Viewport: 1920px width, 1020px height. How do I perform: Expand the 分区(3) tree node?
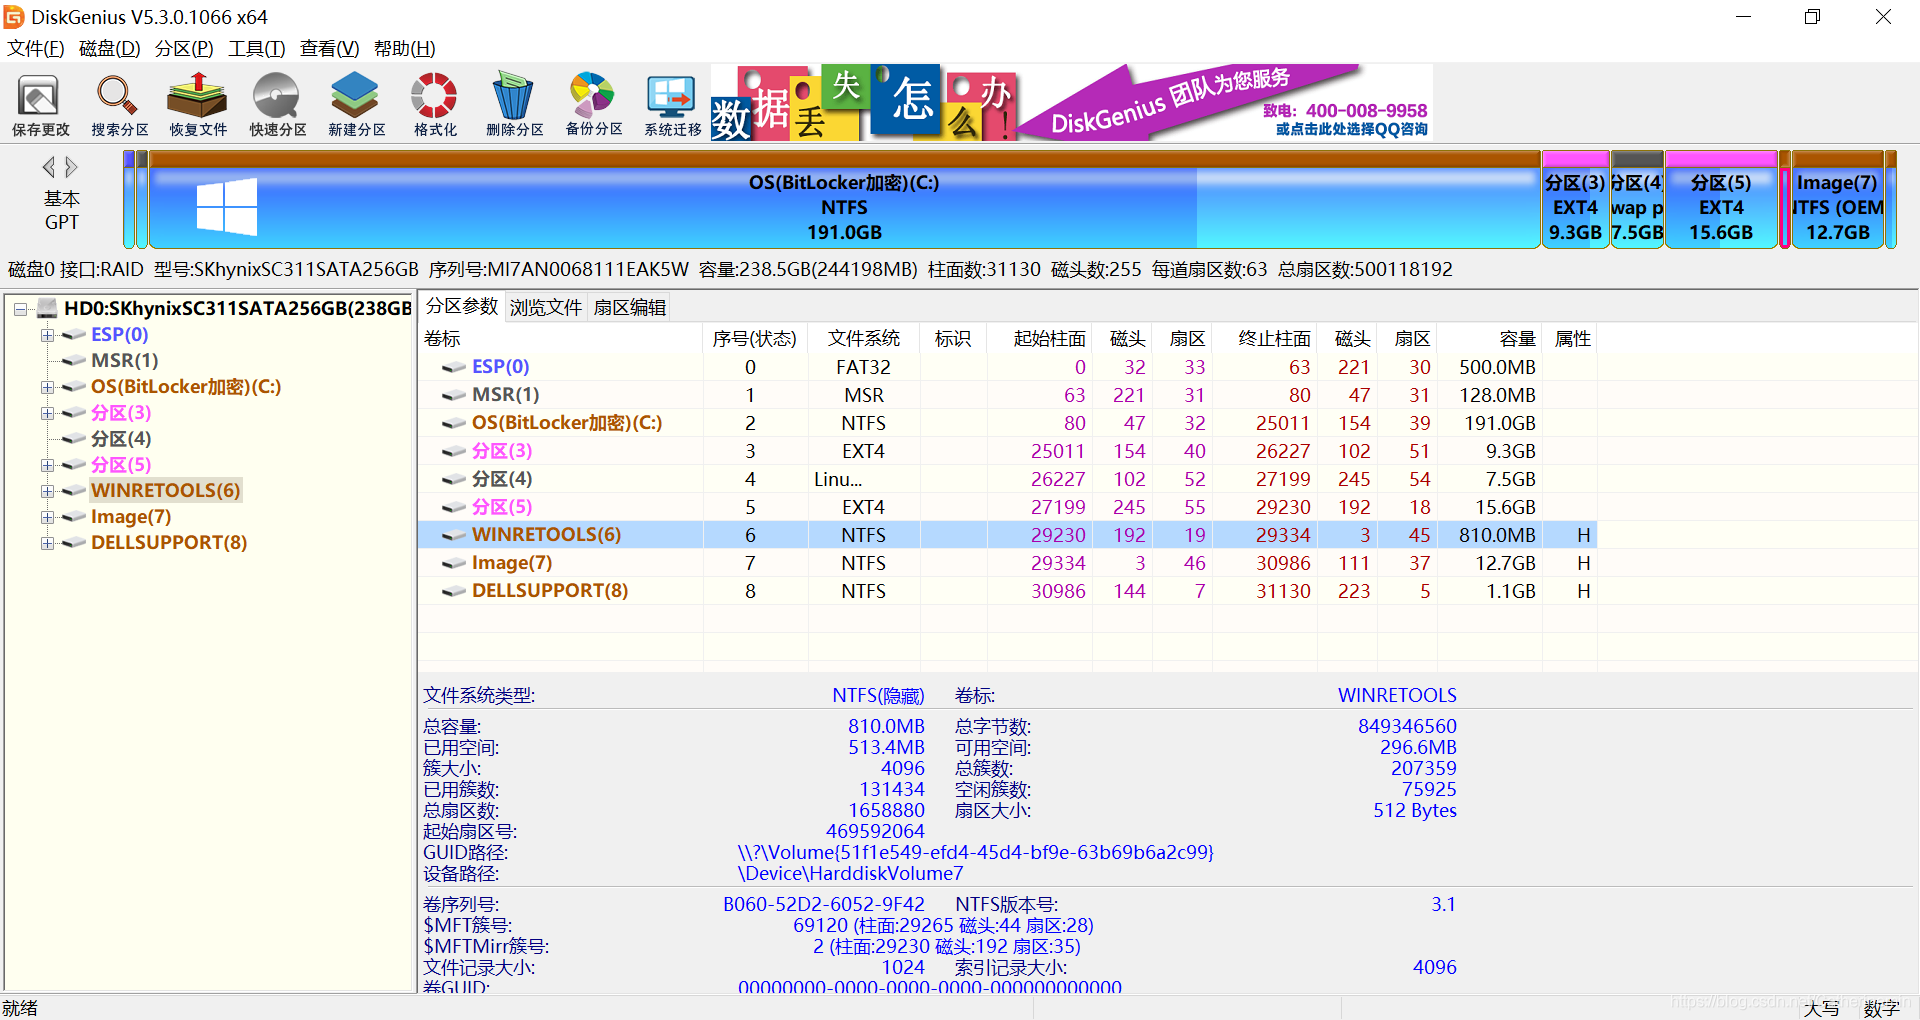[x=47, y=413]
